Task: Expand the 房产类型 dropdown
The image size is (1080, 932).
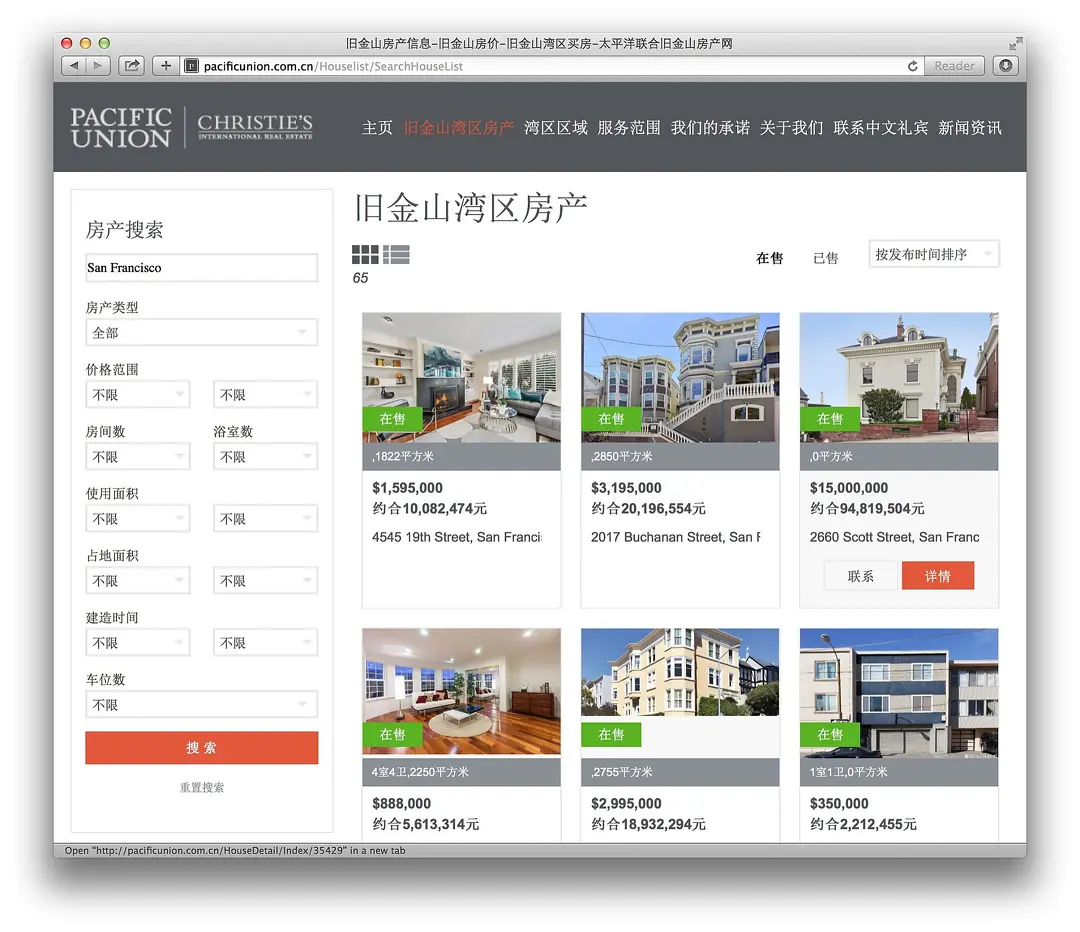Action: click(201, 333)
